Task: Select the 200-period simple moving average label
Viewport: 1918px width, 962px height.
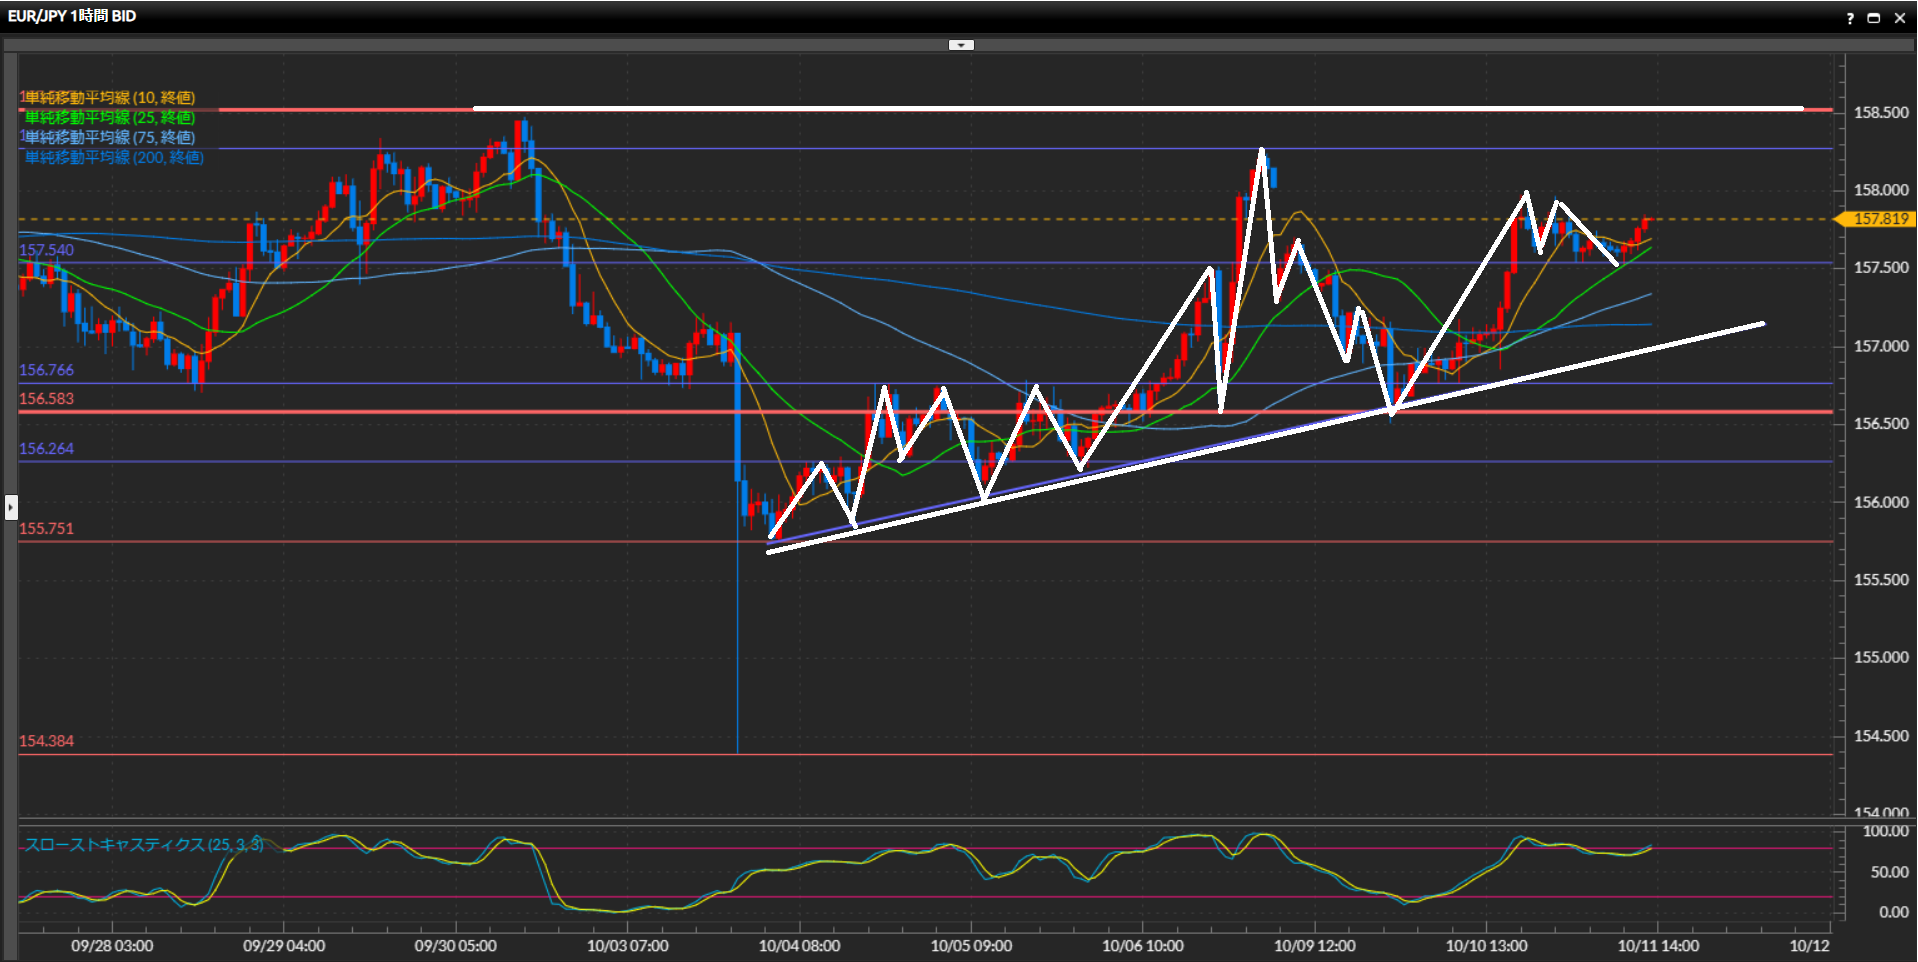Action: click(x=113, y=157)
